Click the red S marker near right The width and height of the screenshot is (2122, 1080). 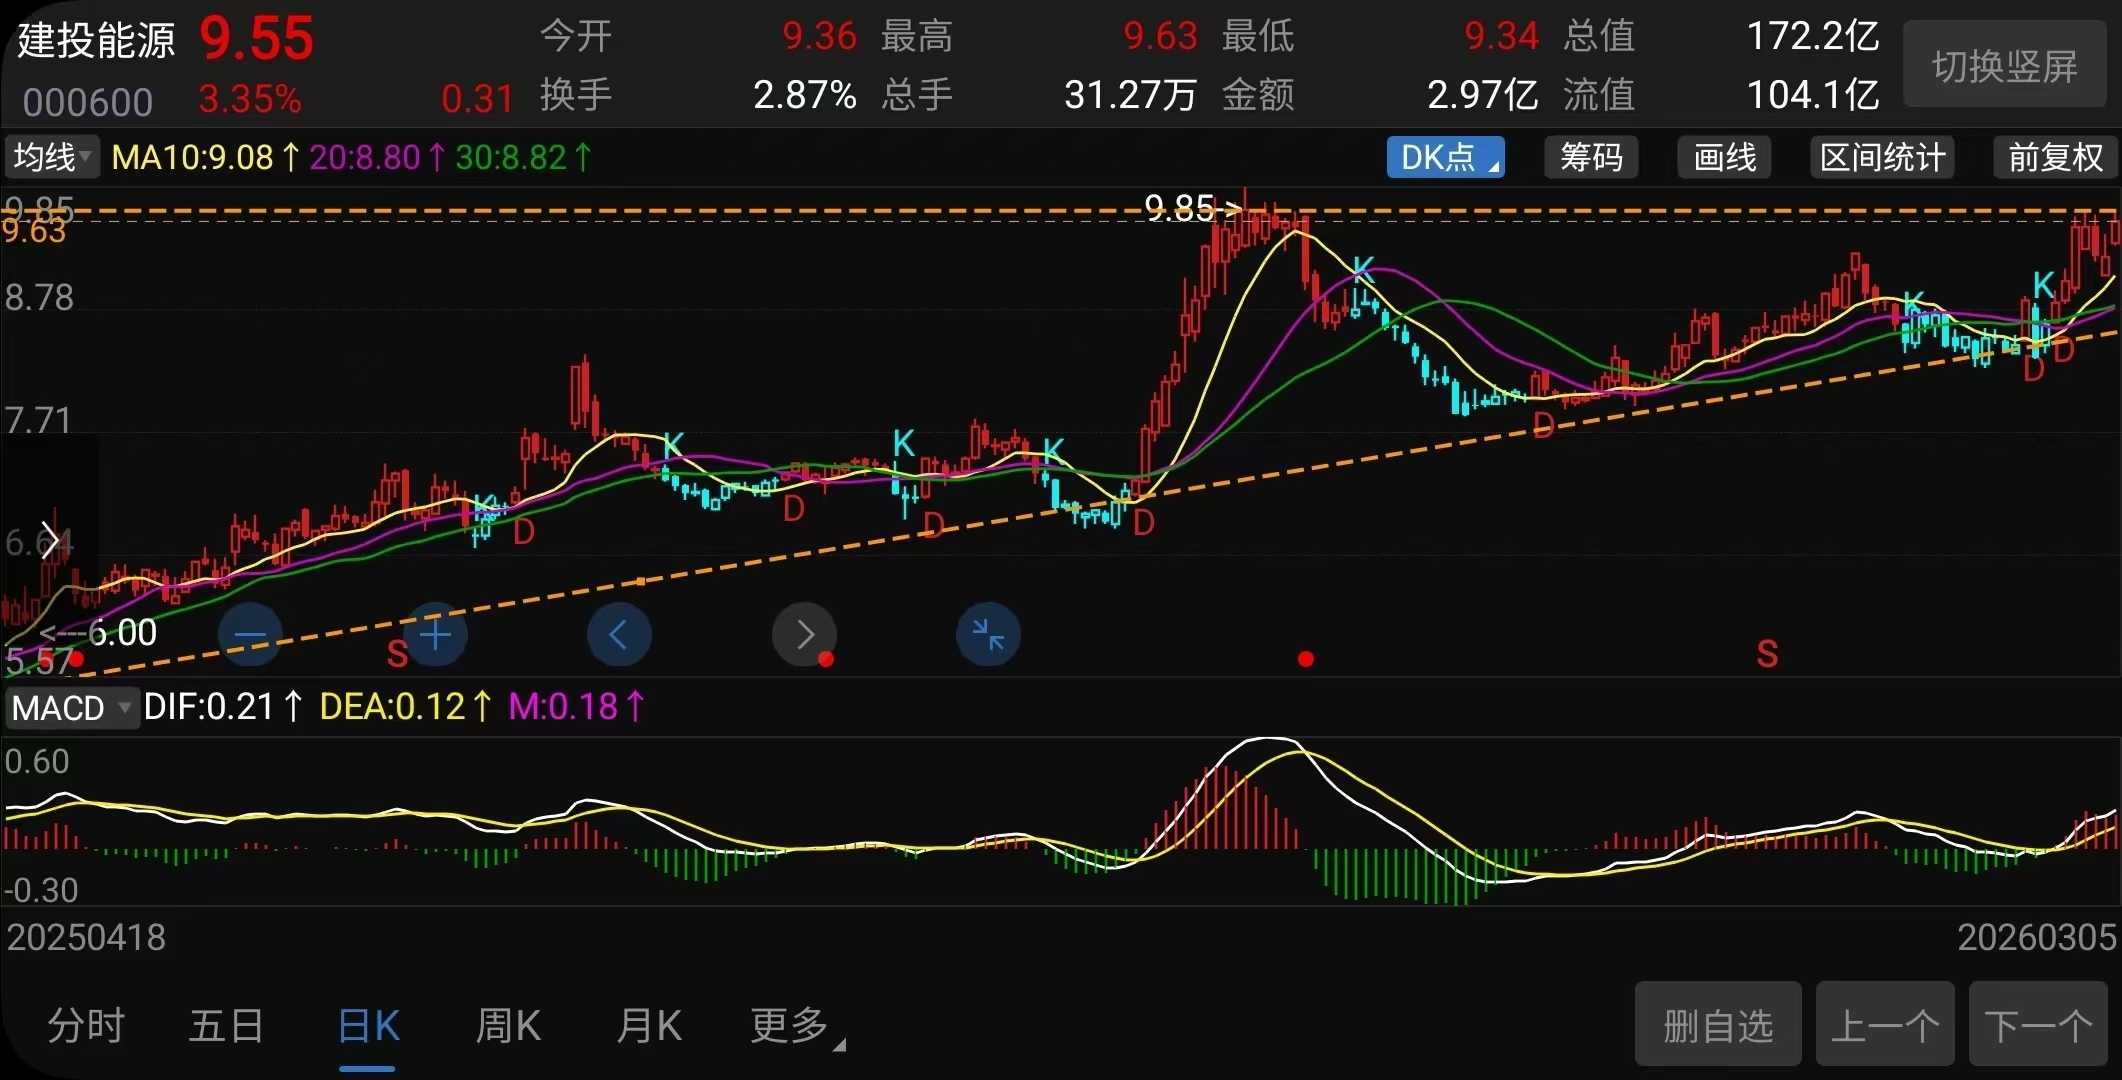1767,654
